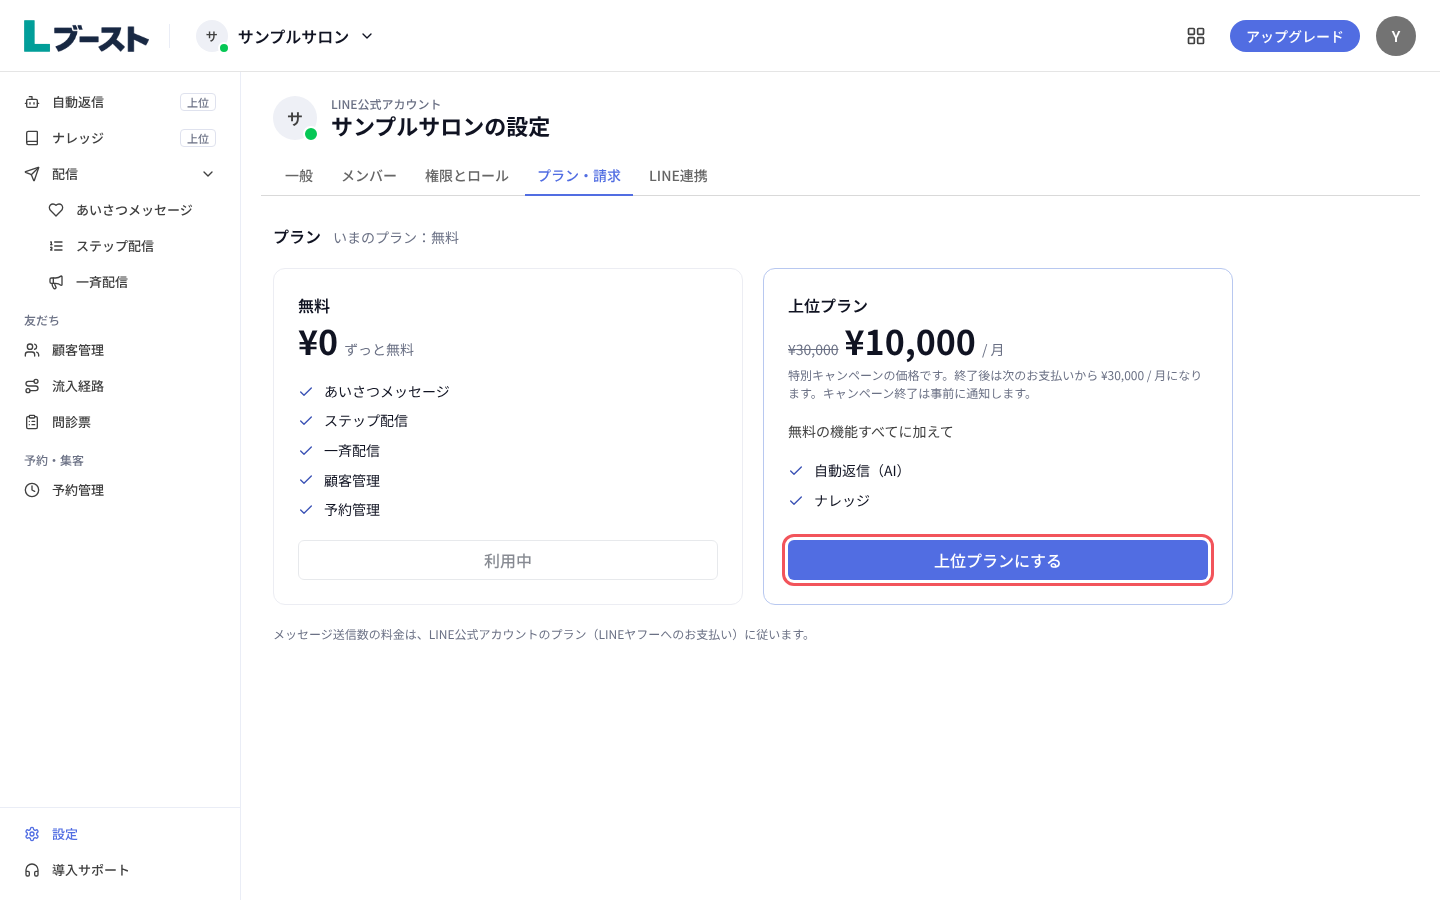The height and width of the screenshot is (900, 1440).
Task: Open the user avatar Y menu
Action: click(1396, 36)
